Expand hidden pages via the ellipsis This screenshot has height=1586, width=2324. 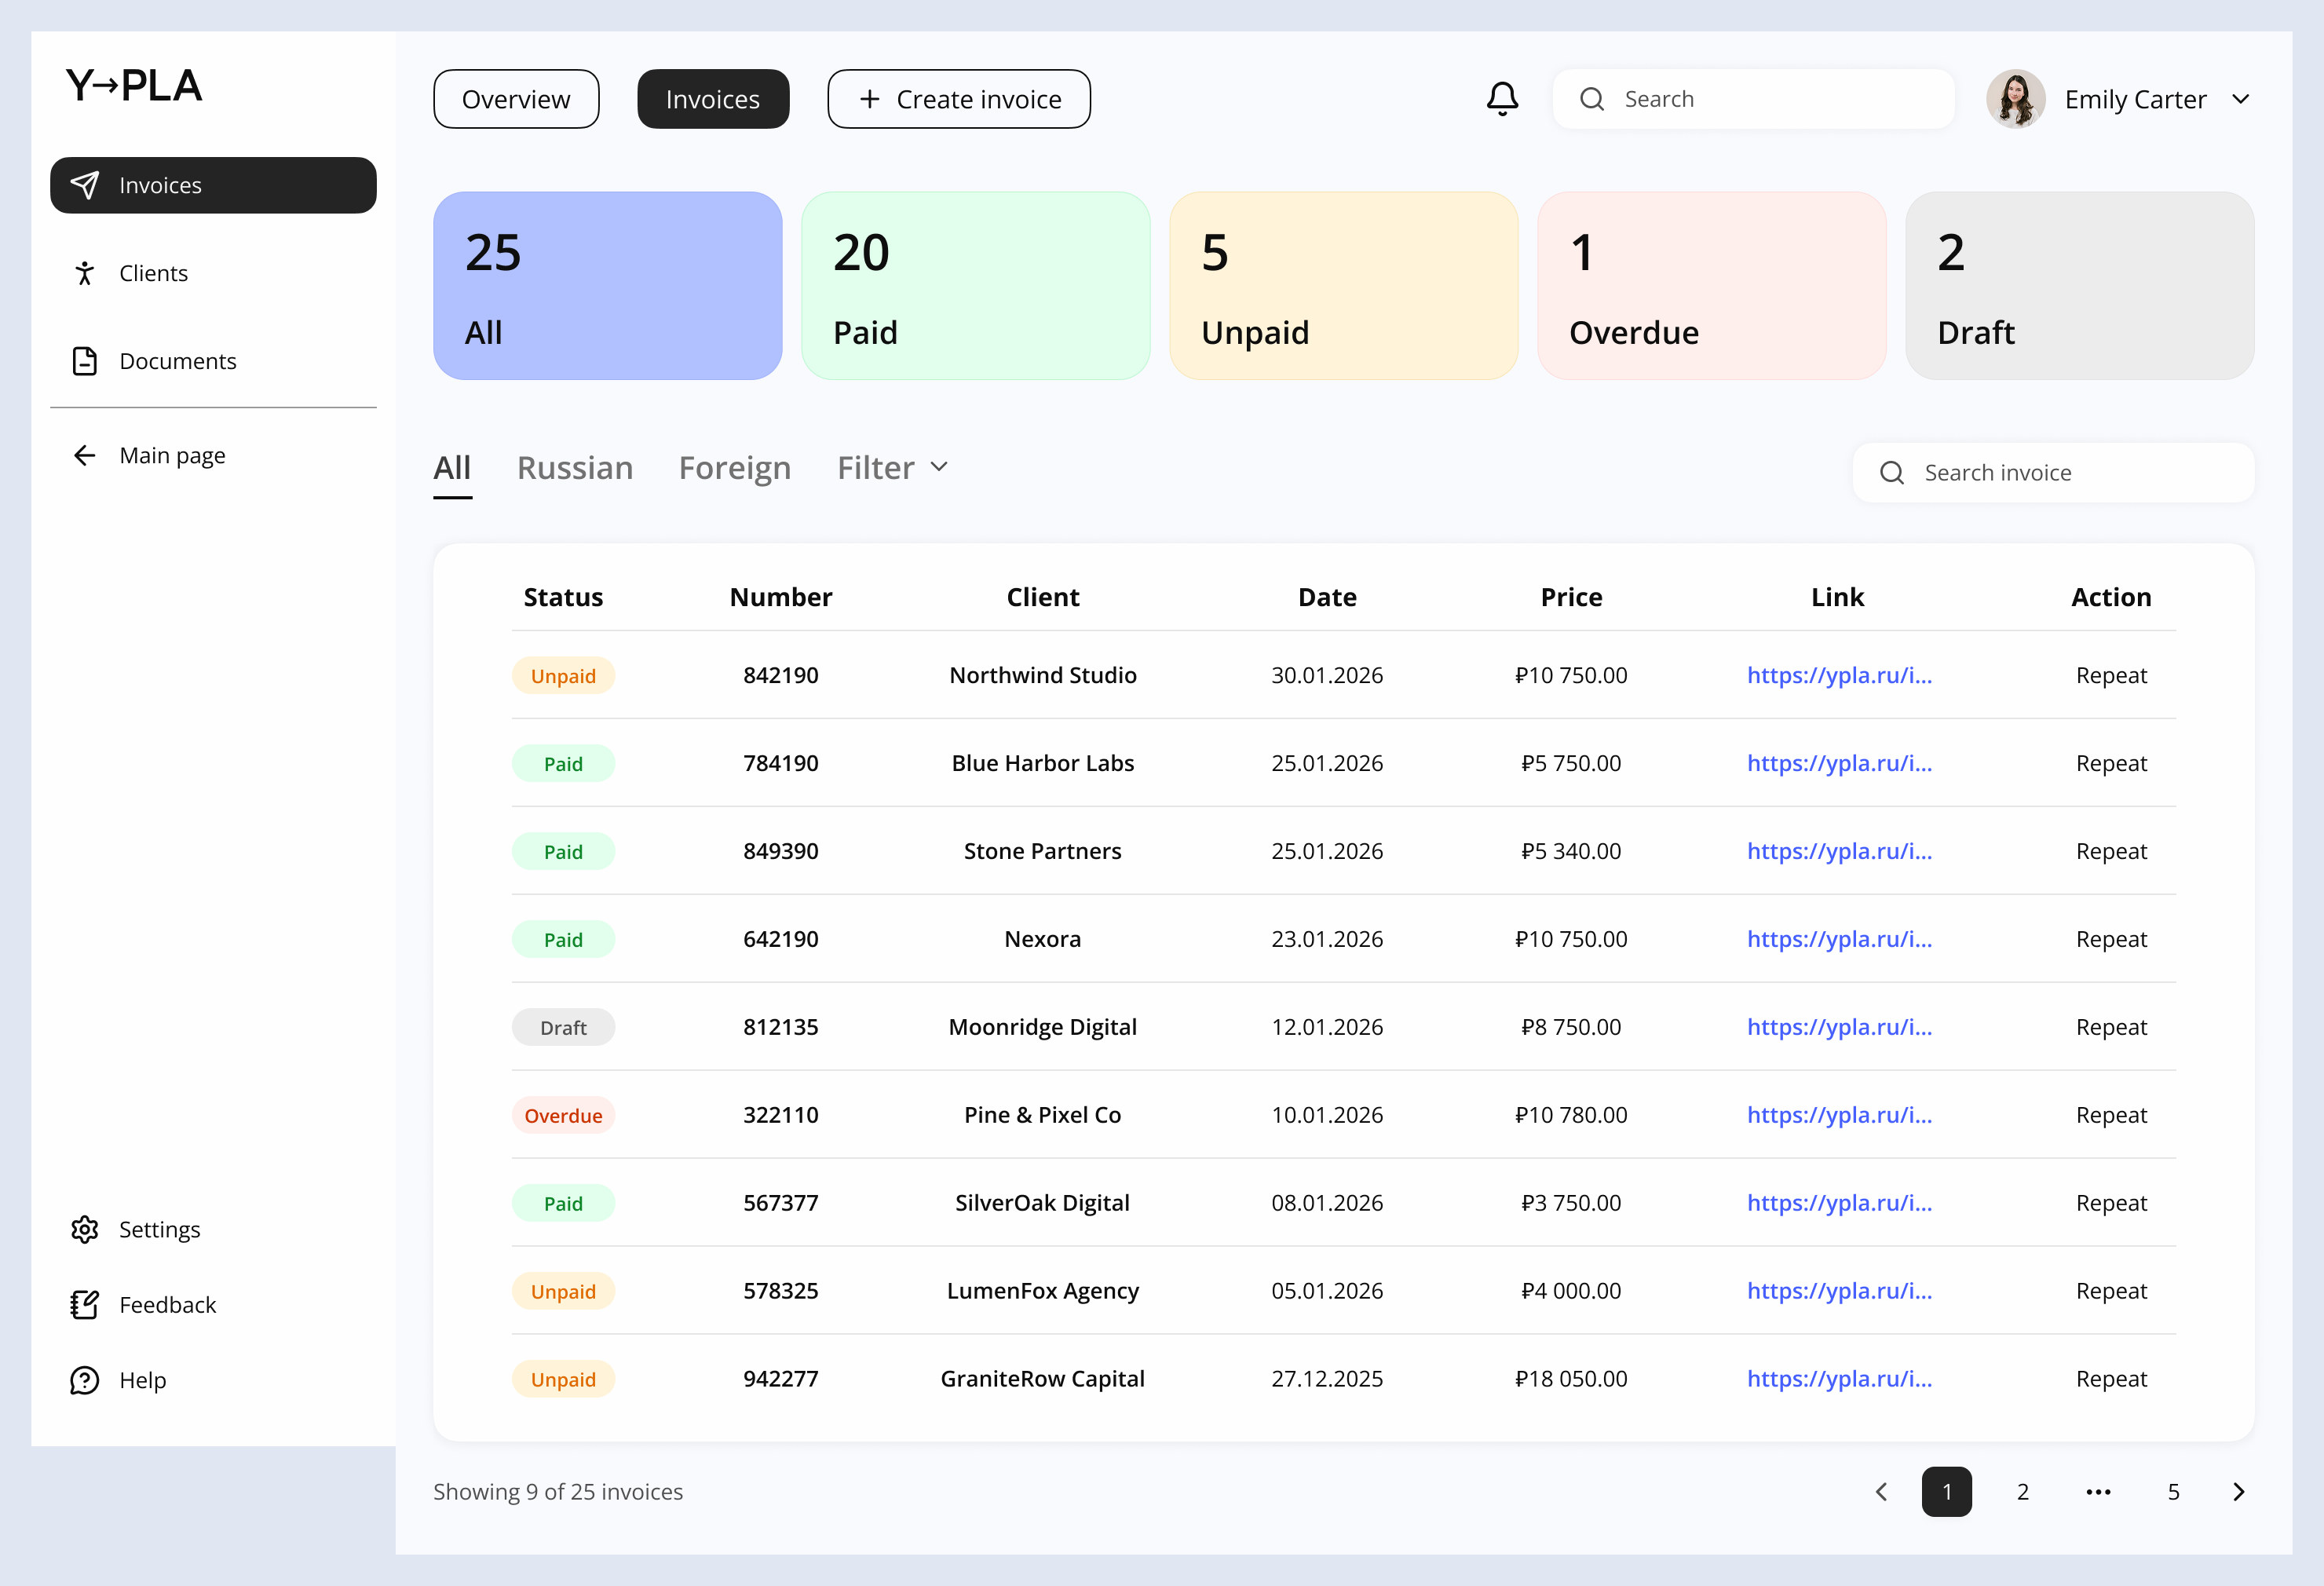coord(2099,1491)
